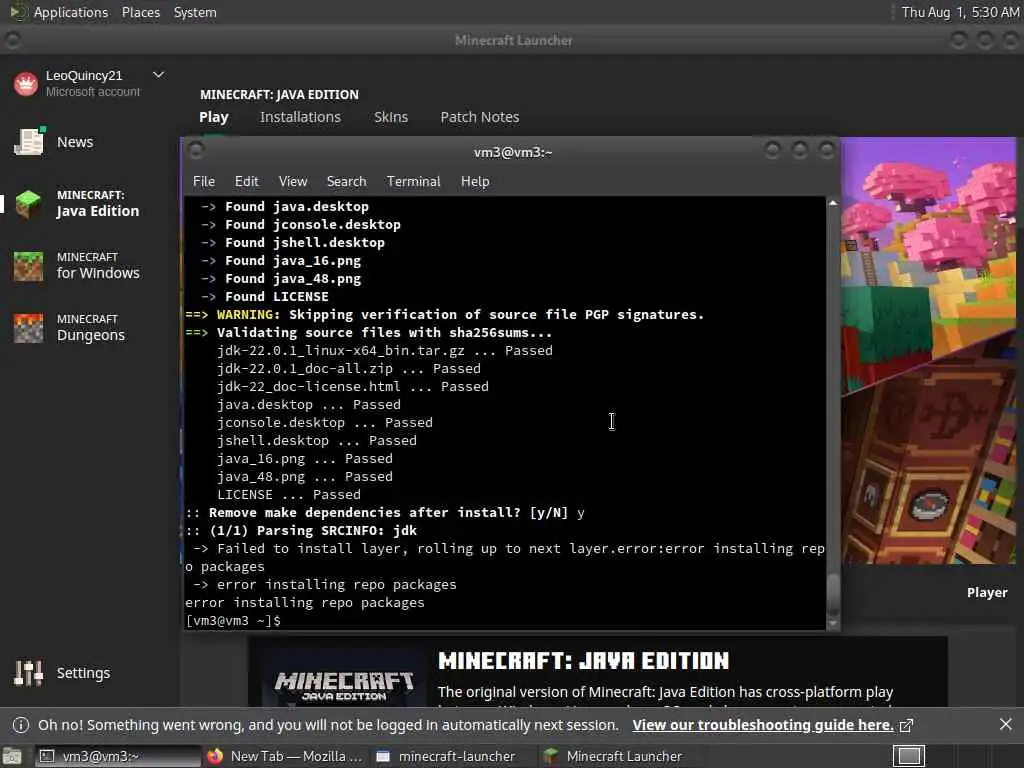This screenshot has height=768, width=1024.
Task: Click the clock showing Thu Aug 1
Action: [960, 12]
